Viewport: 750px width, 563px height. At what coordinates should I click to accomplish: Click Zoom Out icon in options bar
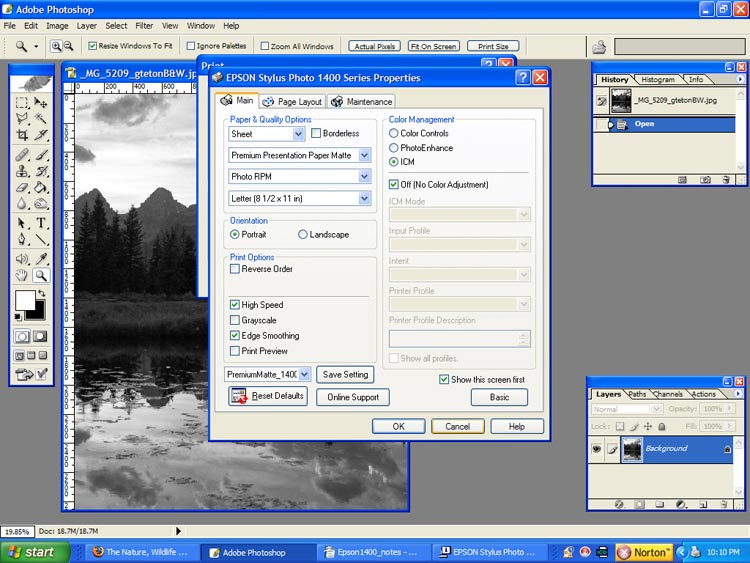click(68, 46)
